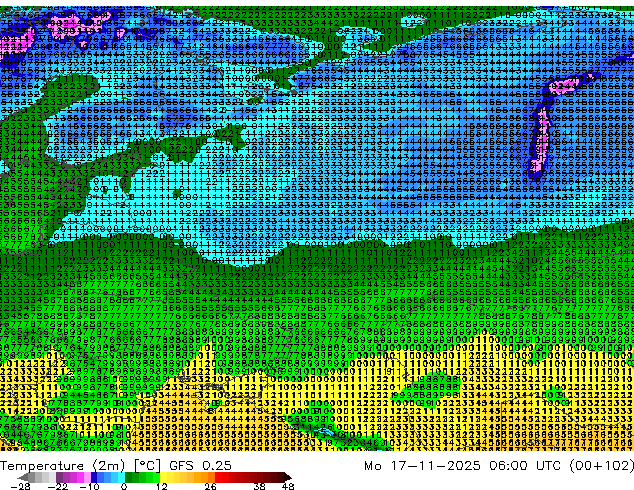The image size is (634, 490).
Task: Click the '(00+102)' forecast hour label
Action: tap(602, 466)
